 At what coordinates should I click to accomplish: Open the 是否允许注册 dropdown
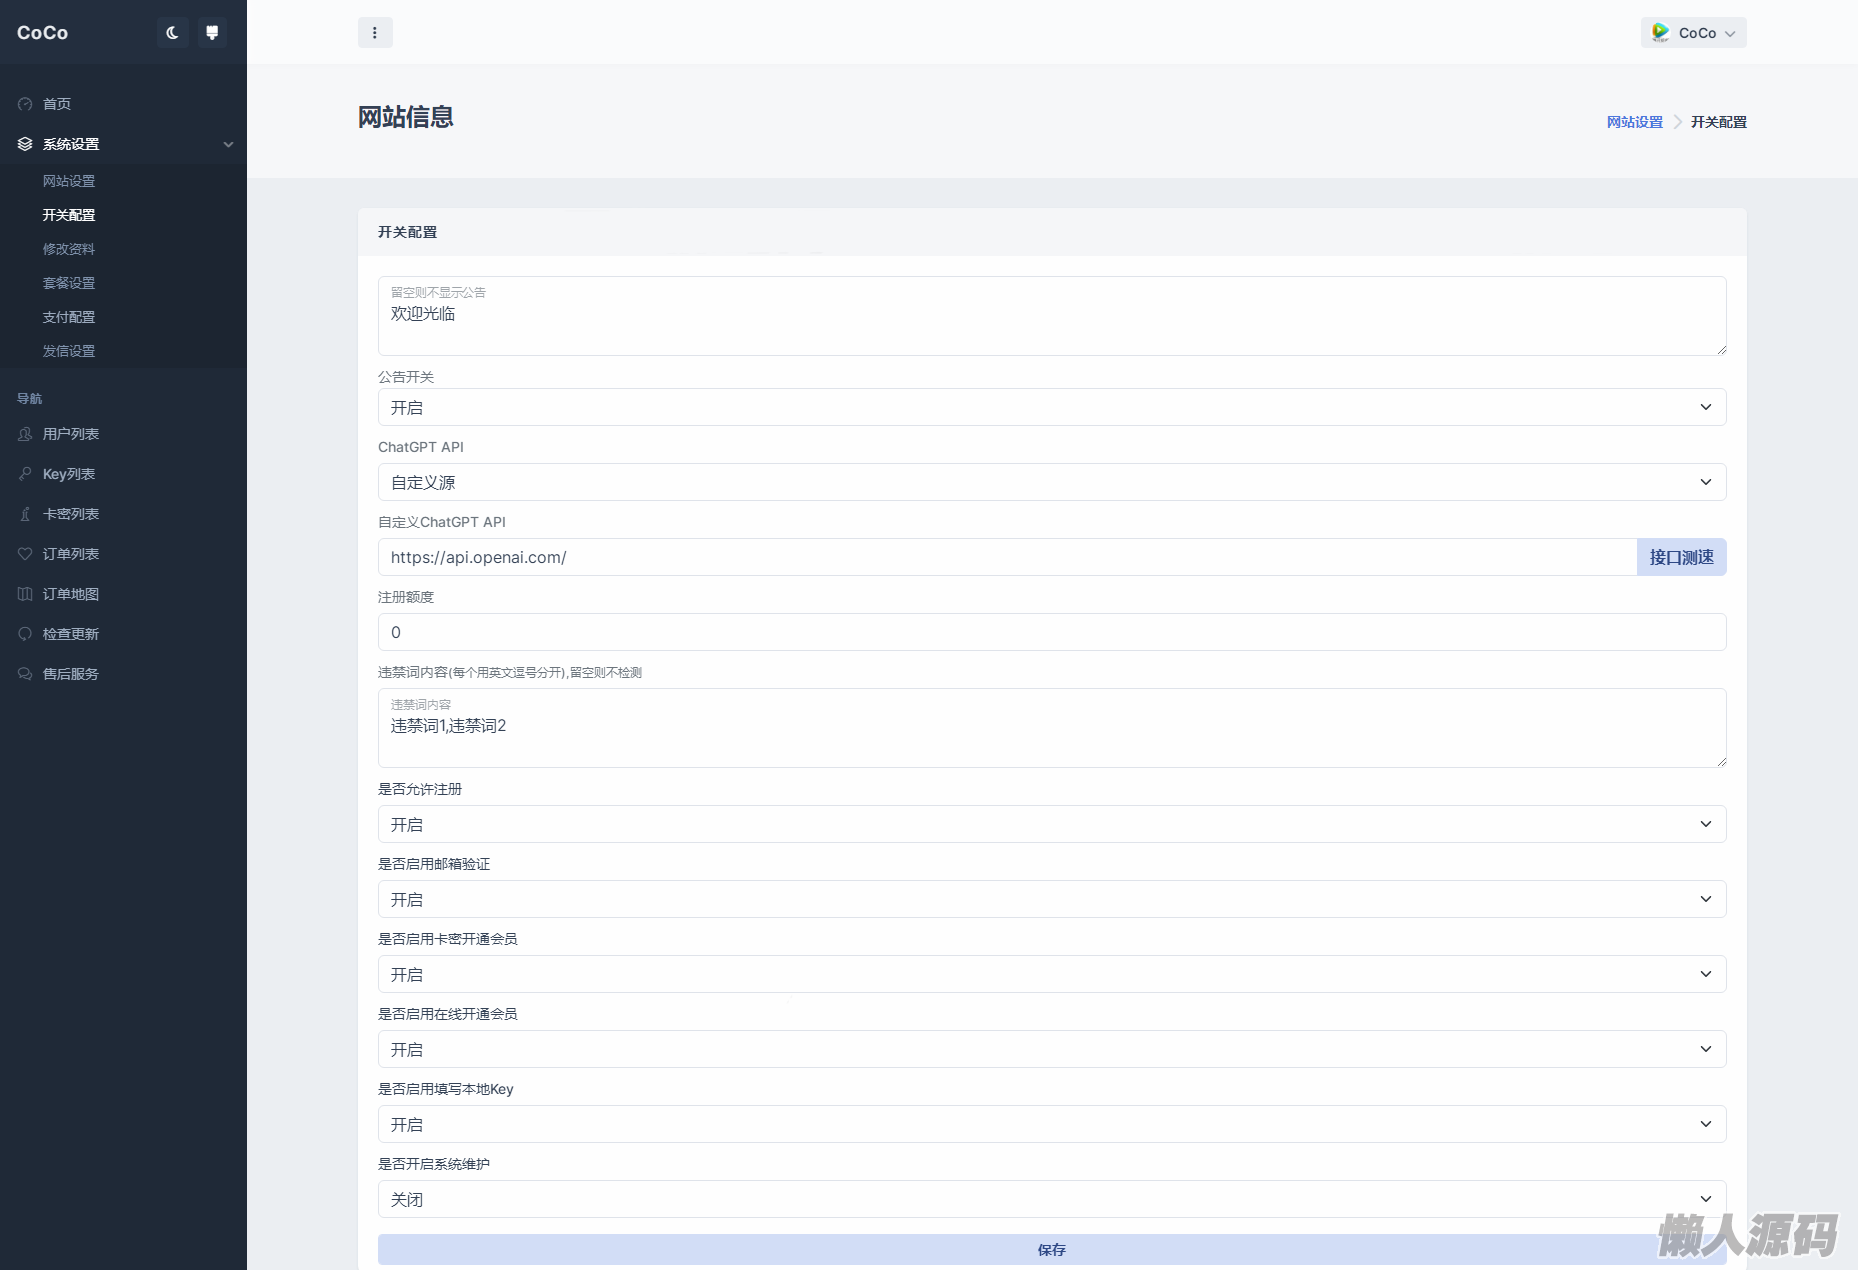1052,824
